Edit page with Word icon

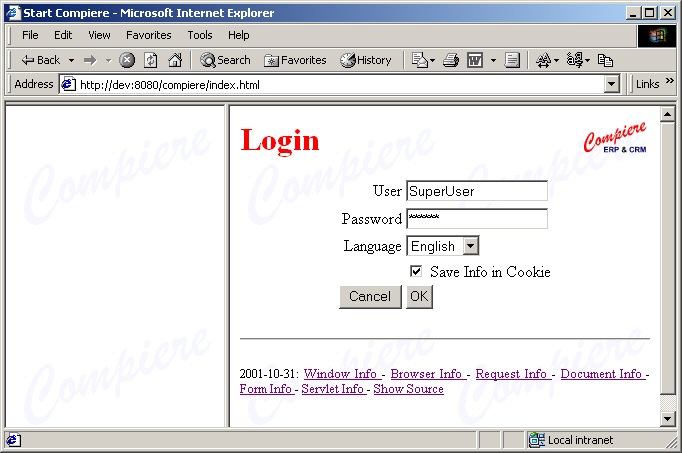click(475, 60)
